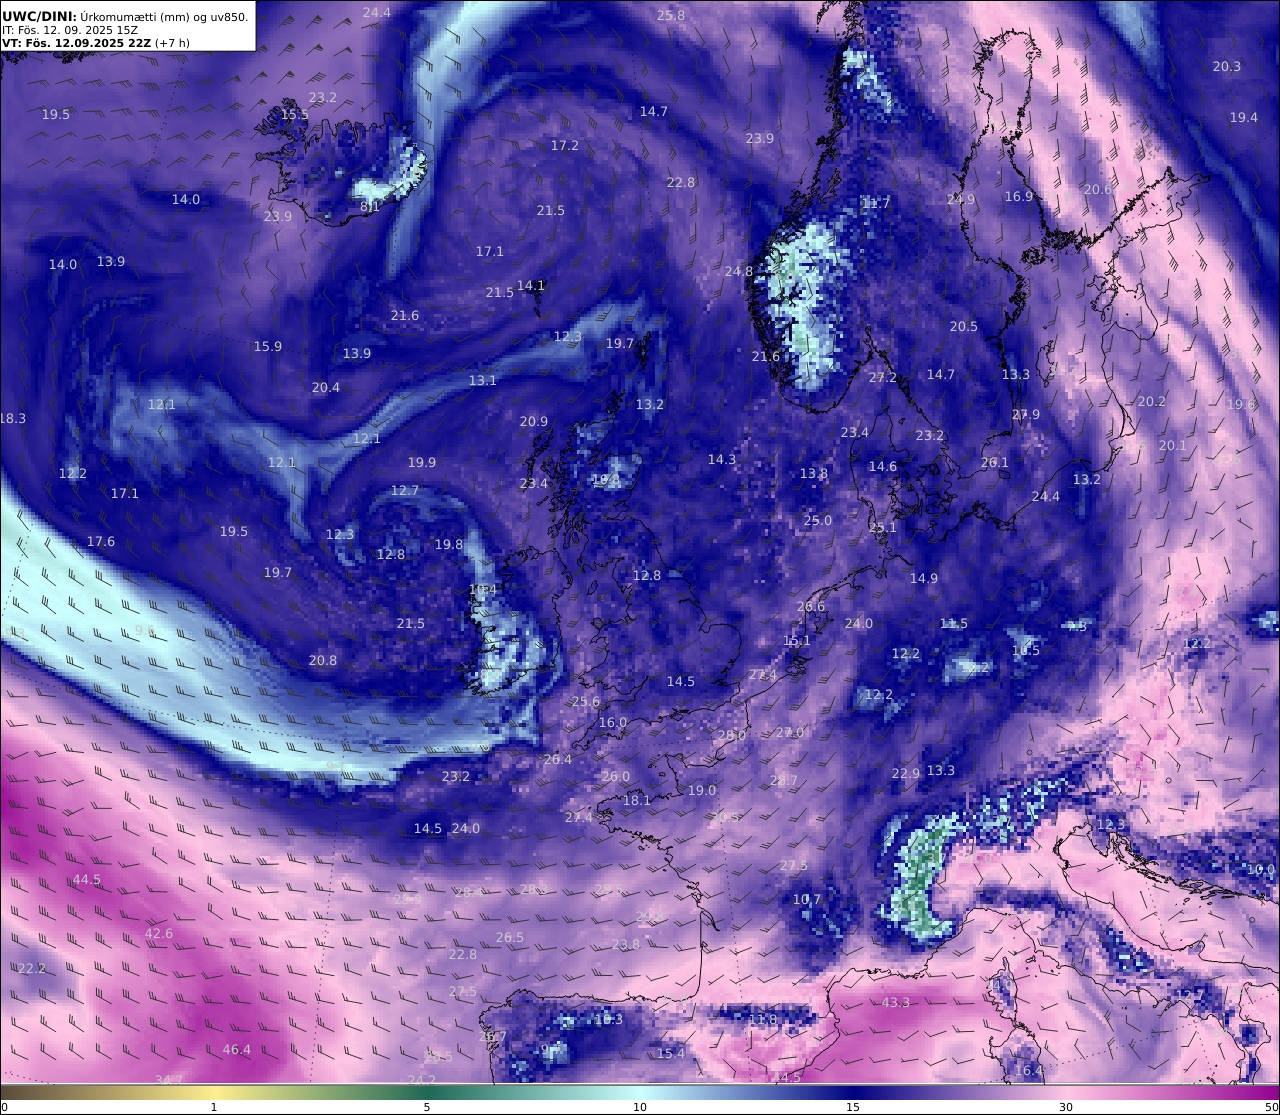
Task: Click the 12.7 value
Action: (x=405, y=490)
